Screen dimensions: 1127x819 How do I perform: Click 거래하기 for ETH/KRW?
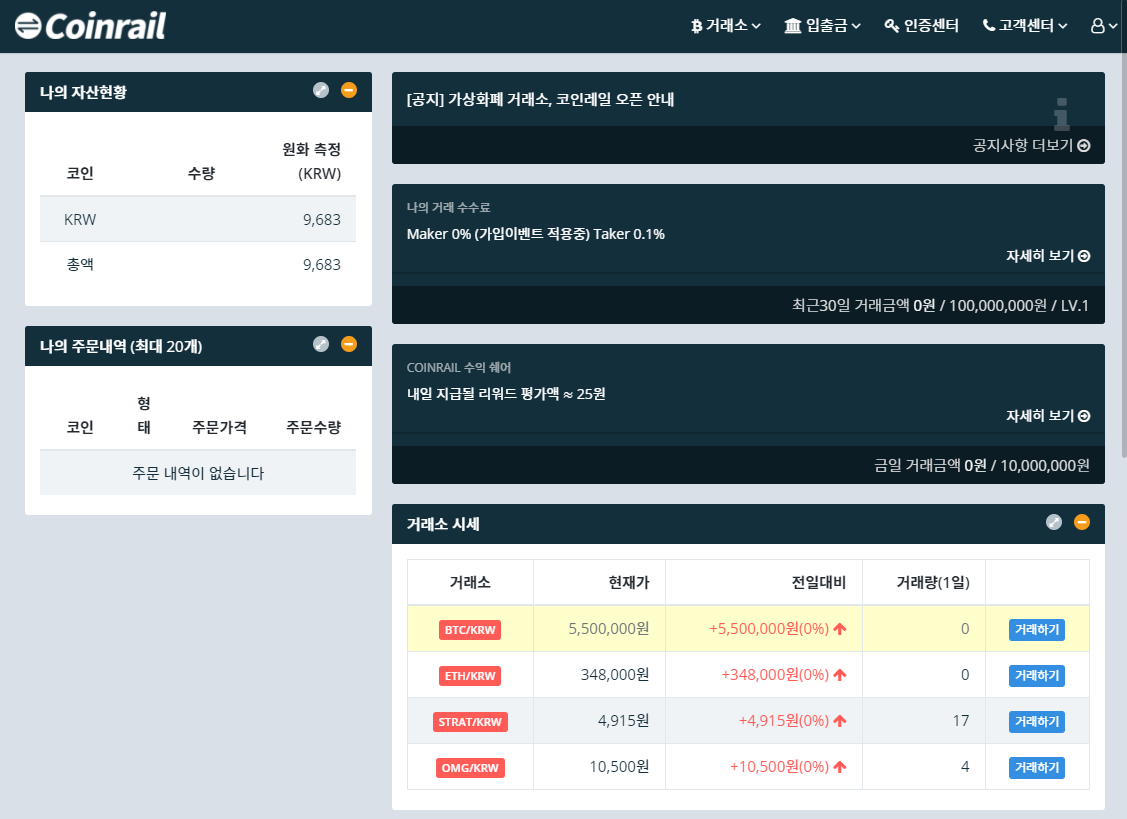[x=1036, y=676]
